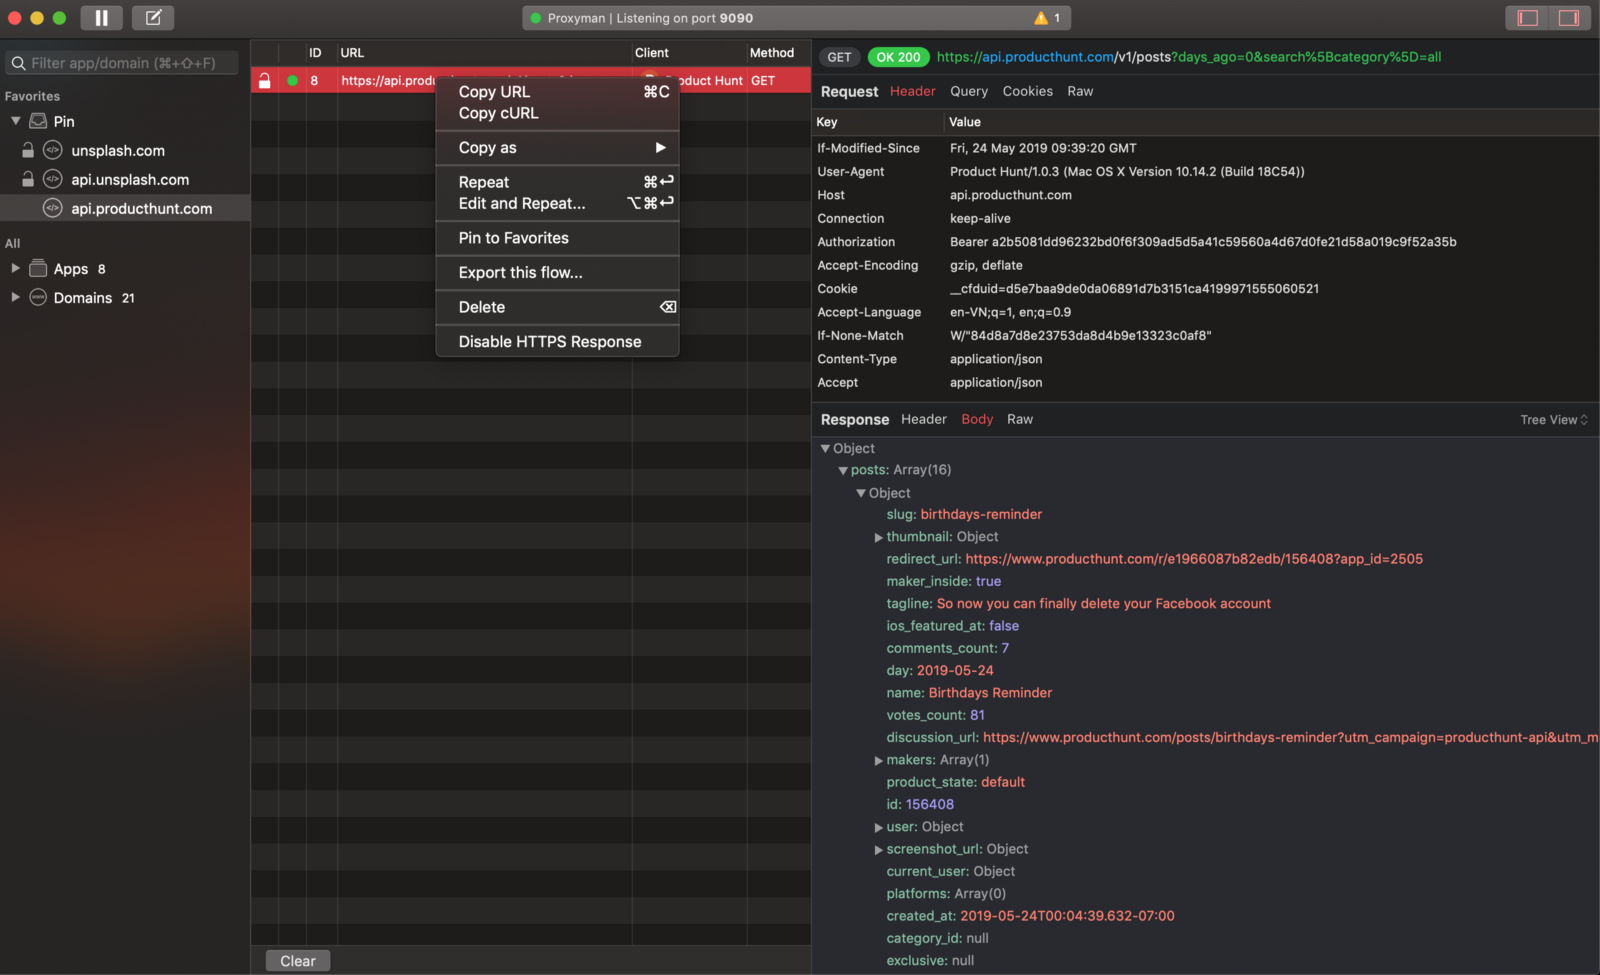Open the Tree View dropdown
1600x975 pixels.
click(x=1553, y=420)
